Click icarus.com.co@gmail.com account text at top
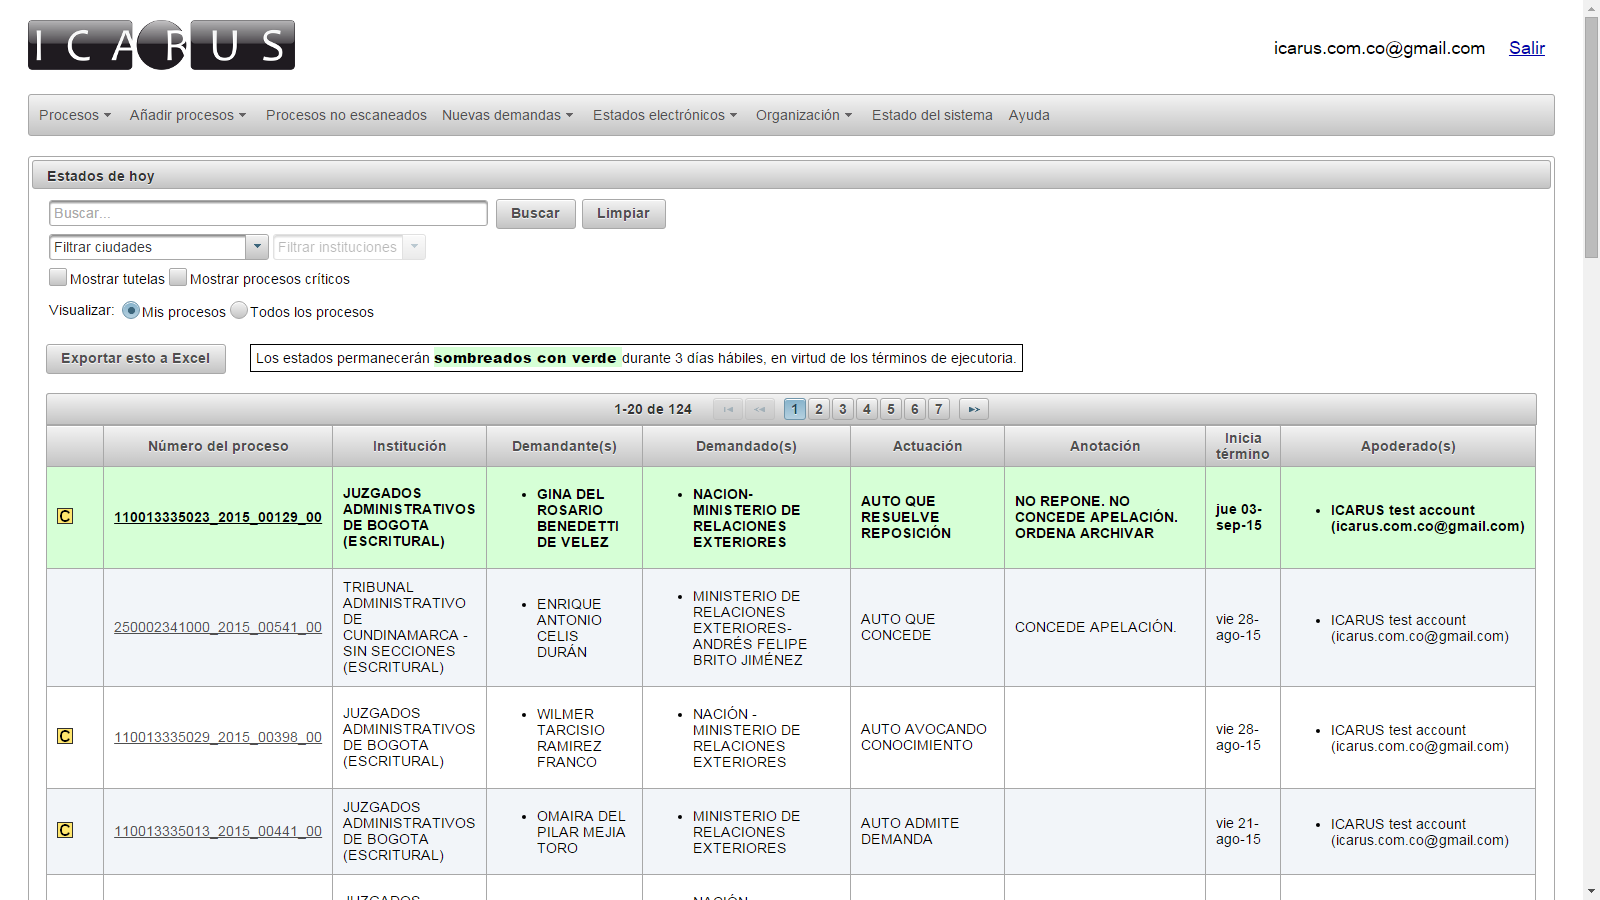Viewport: 1600px width, 900px height. [1379, 48]
